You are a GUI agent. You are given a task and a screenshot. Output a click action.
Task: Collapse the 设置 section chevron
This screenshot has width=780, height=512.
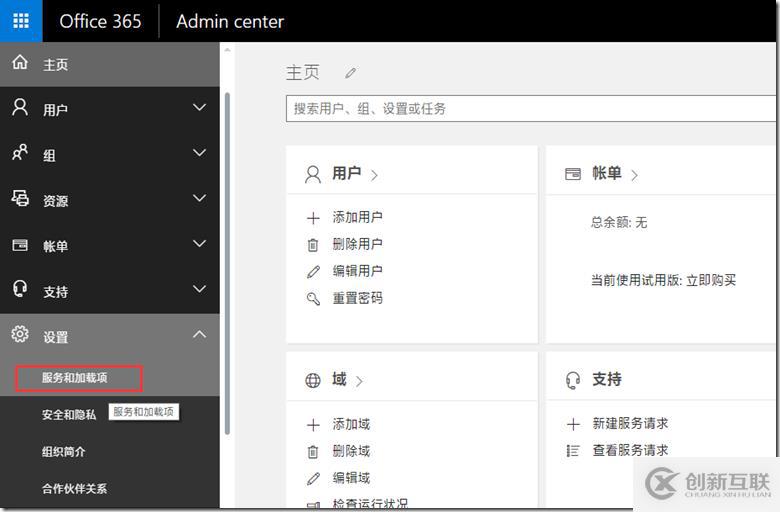click(199, 334)
